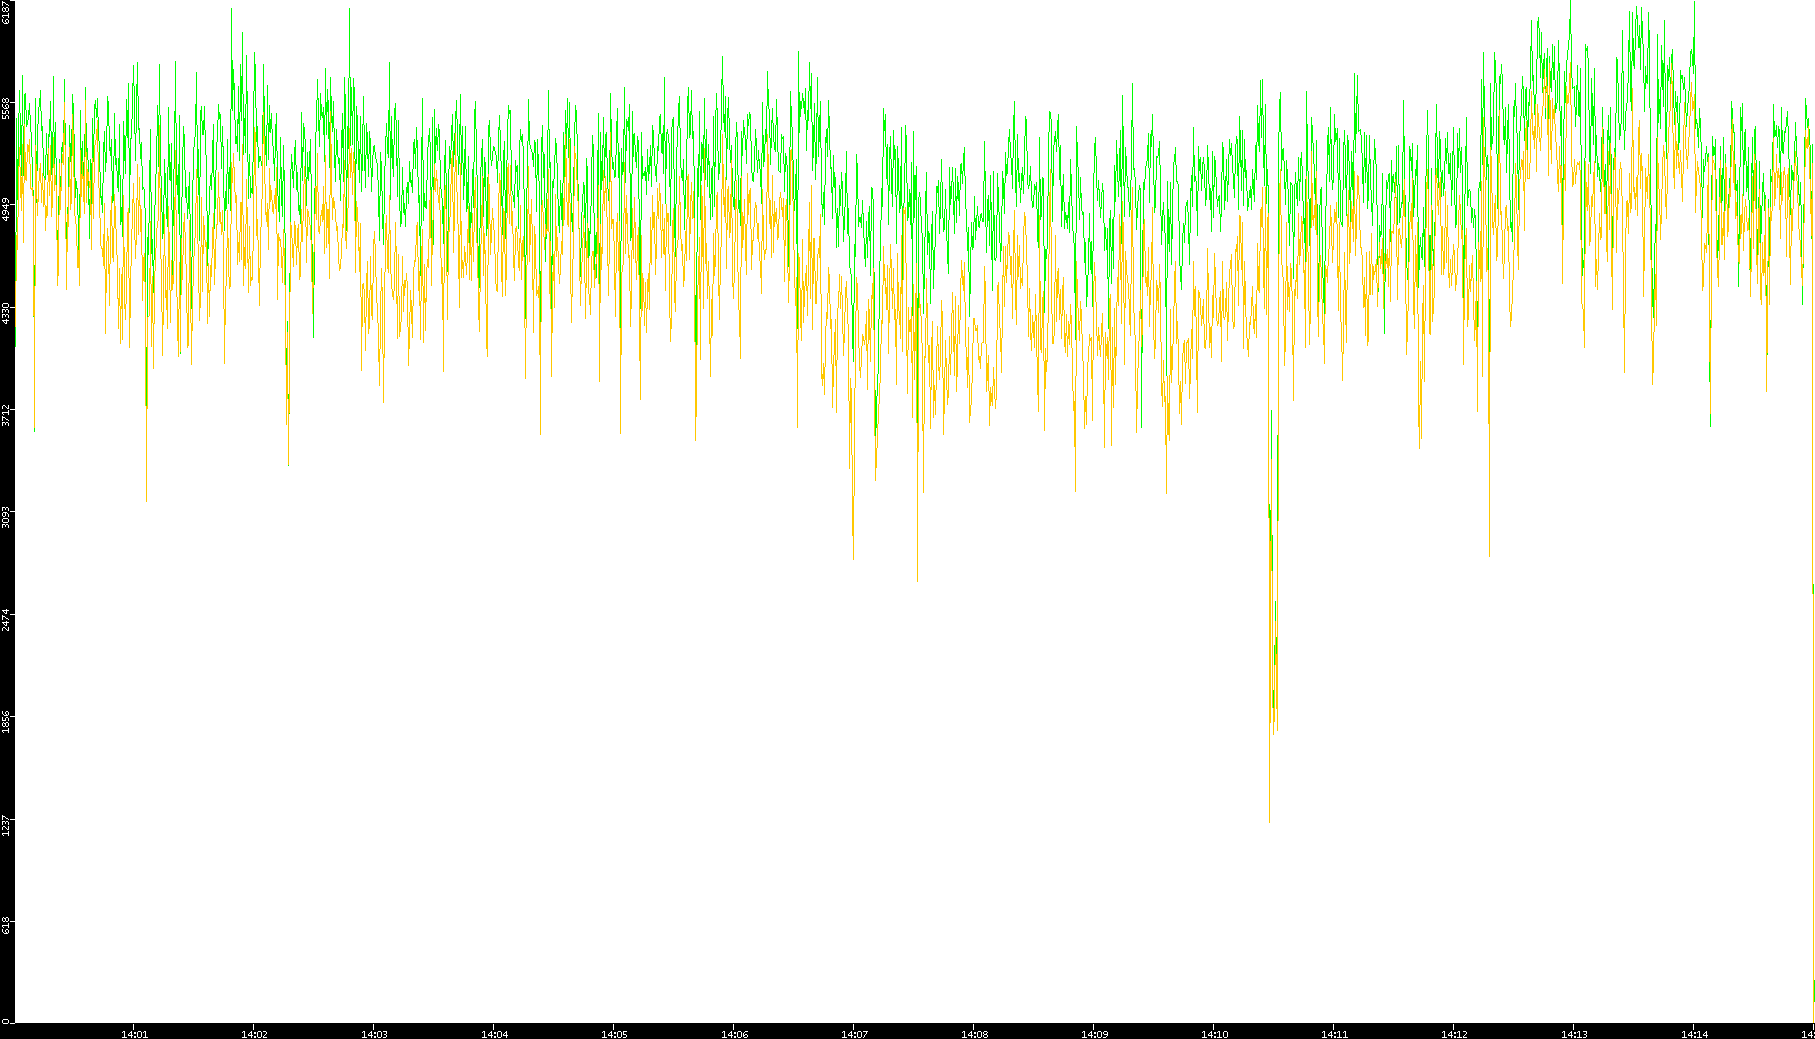The width and height of the screenshot is (1815, 1039).
Task: Select the 2474 y-axis label
Action: (6, 619)
